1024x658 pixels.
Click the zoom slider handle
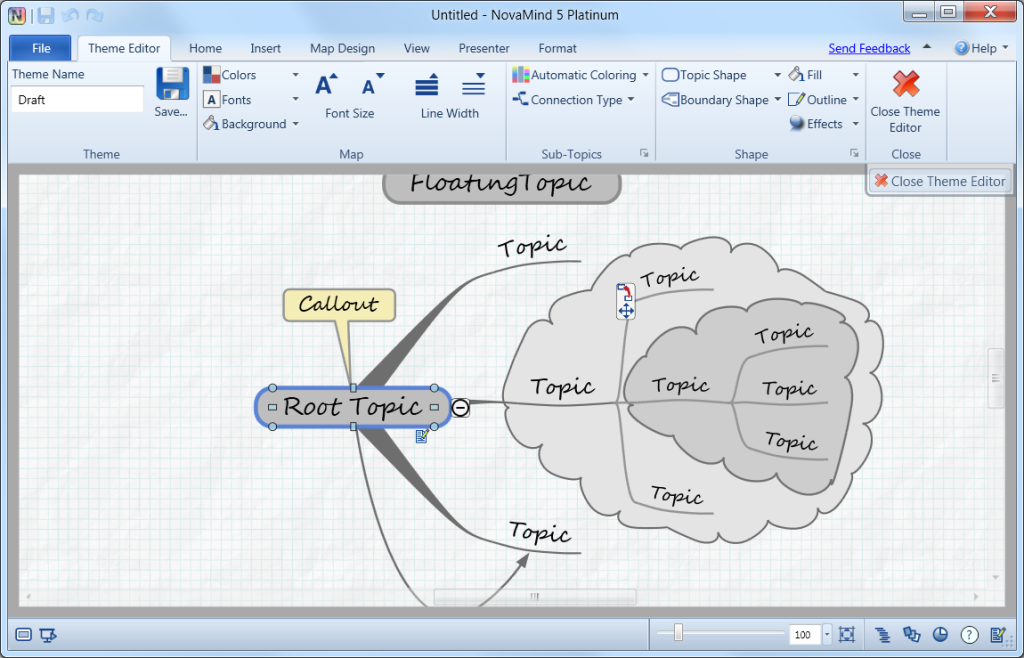tap(679, 633)
